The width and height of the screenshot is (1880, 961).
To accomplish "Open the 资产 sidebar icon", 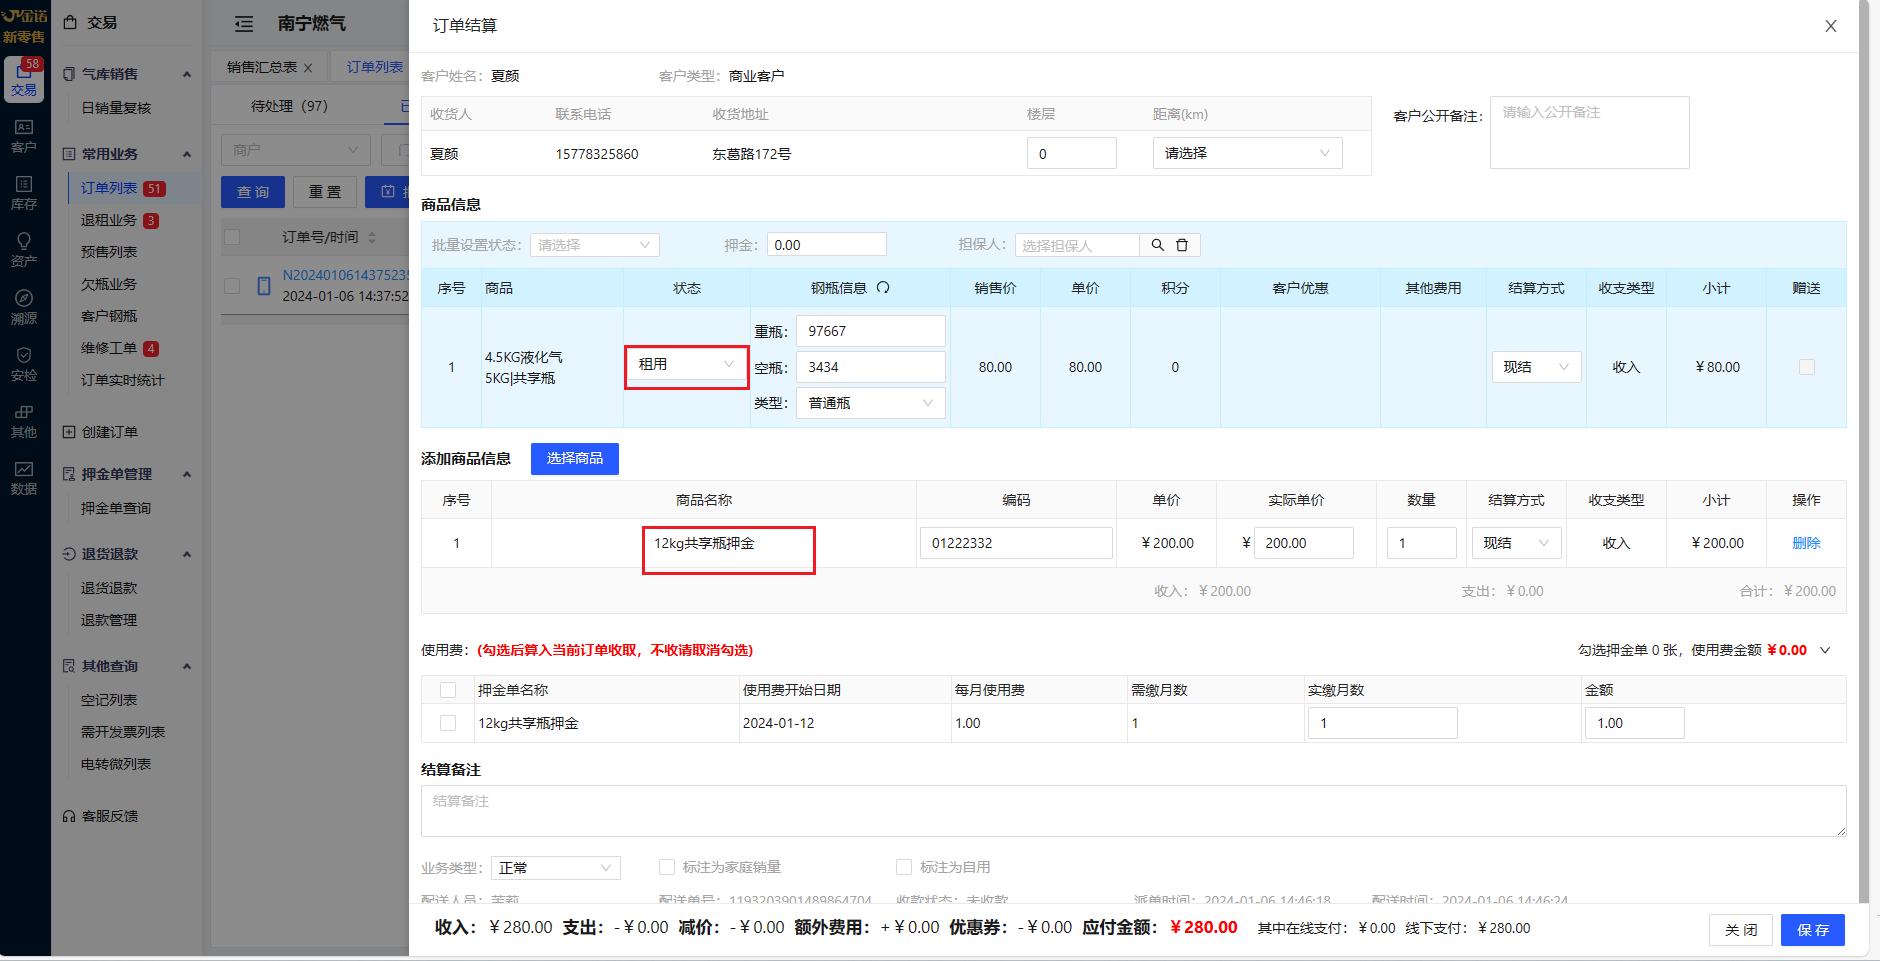I will click(x=24, y=250).
